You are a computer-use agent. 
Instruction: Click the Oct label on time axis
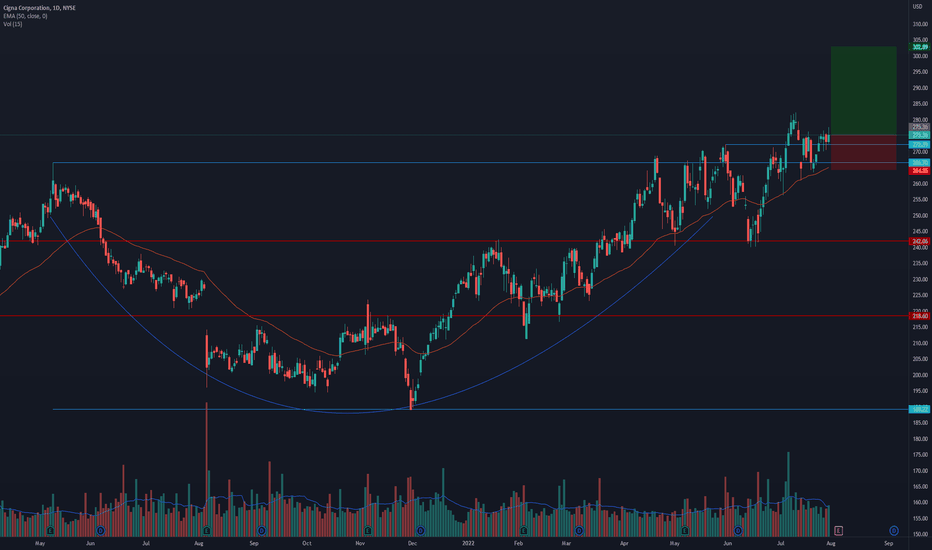click(x=306, y=543)
